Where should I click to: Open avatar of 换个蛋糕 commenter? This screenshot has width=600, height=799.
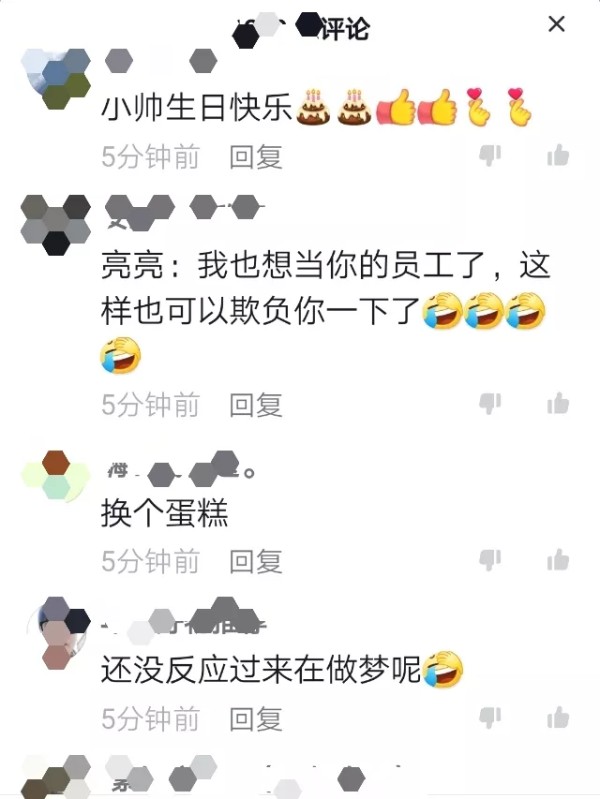coord(56,476)
